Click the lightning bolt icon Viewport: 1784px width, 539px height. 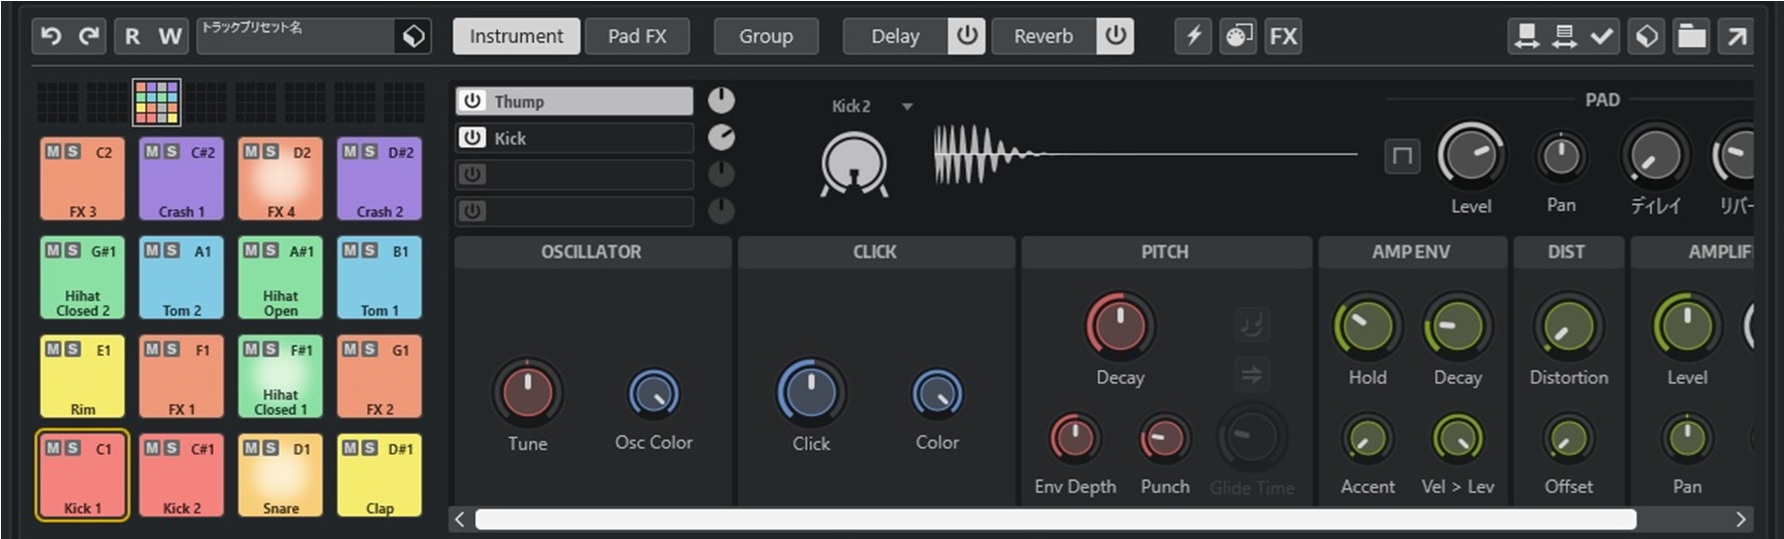(x=1194, y=36)
